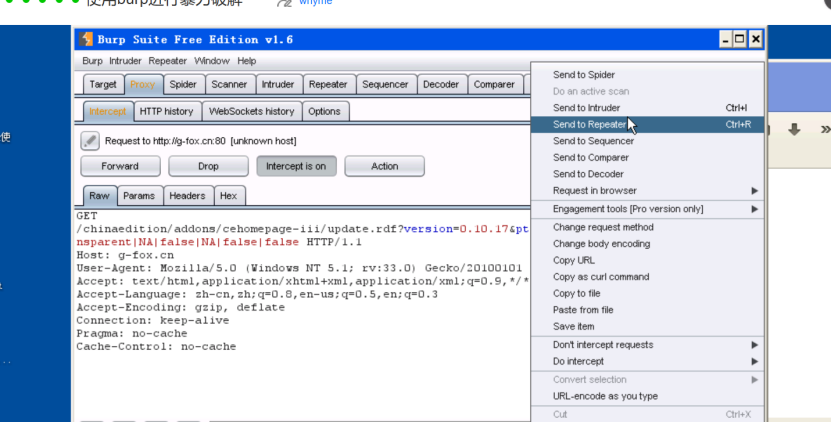Switch to the Sequencer tab

click(x=385, y=84)
